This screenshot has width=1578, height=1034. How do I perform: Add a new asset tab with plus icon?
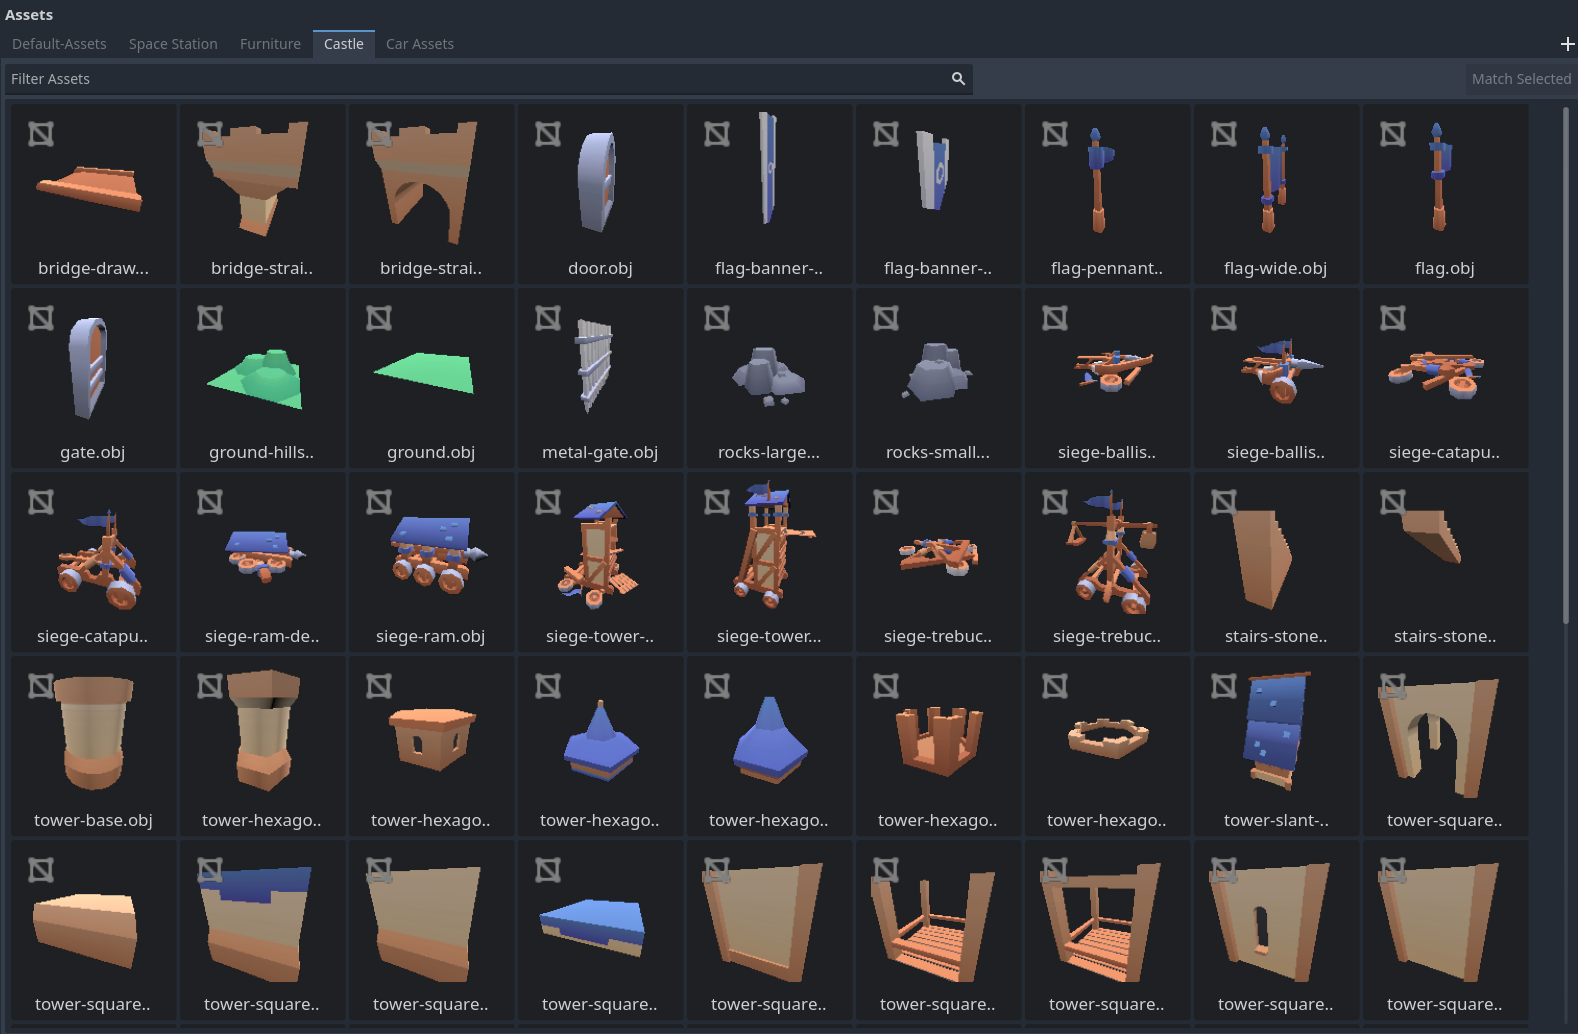pos(1567,44)
